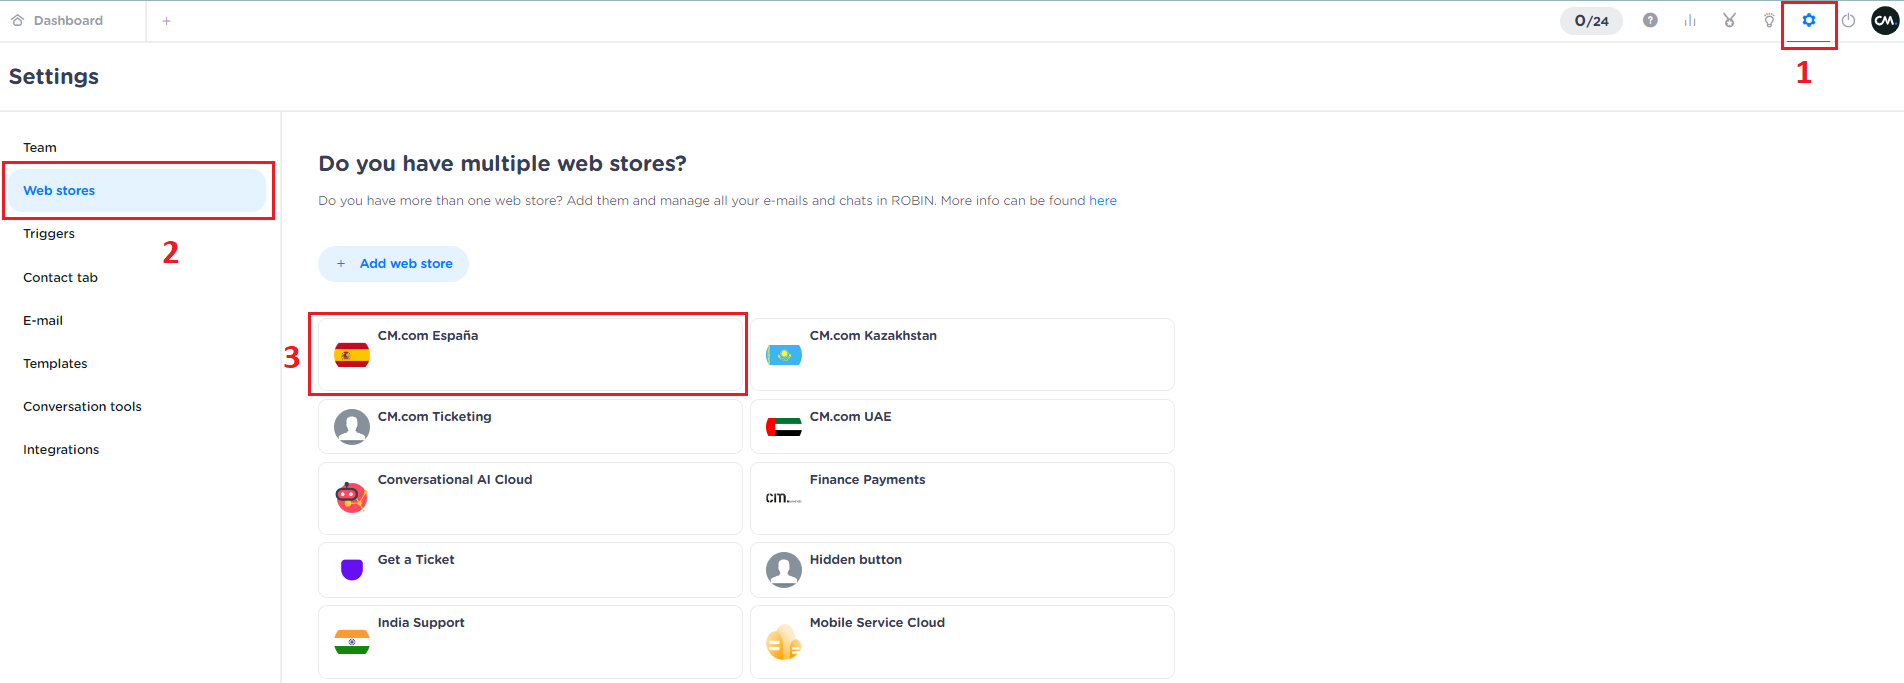Image resolution: width=1904 pixels, height=683 pixels.
Task: Open the statistics bar chart icon
Action: [1690, 20]
